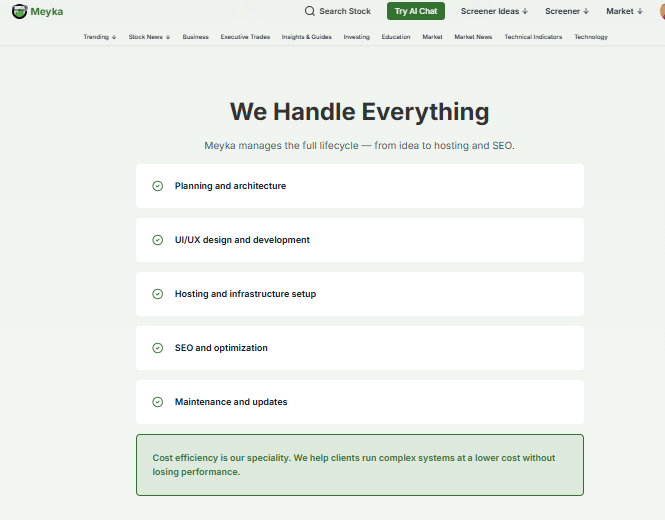665x520 pixels.
Task: Open Insights & Guides category
Action: pyautogui.click(x=307, y=37)
